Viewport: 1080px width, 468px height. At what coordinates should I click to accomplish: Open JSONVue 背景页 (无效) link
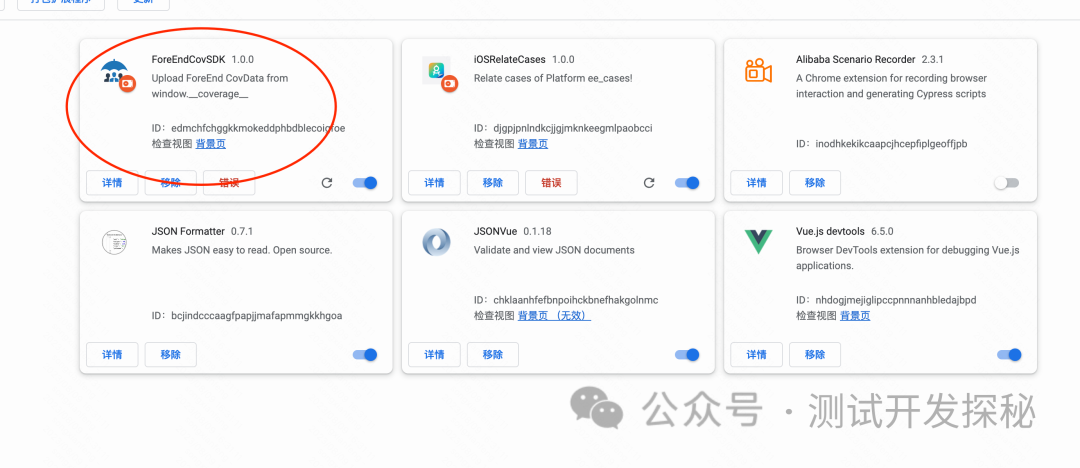coord(554,316)
